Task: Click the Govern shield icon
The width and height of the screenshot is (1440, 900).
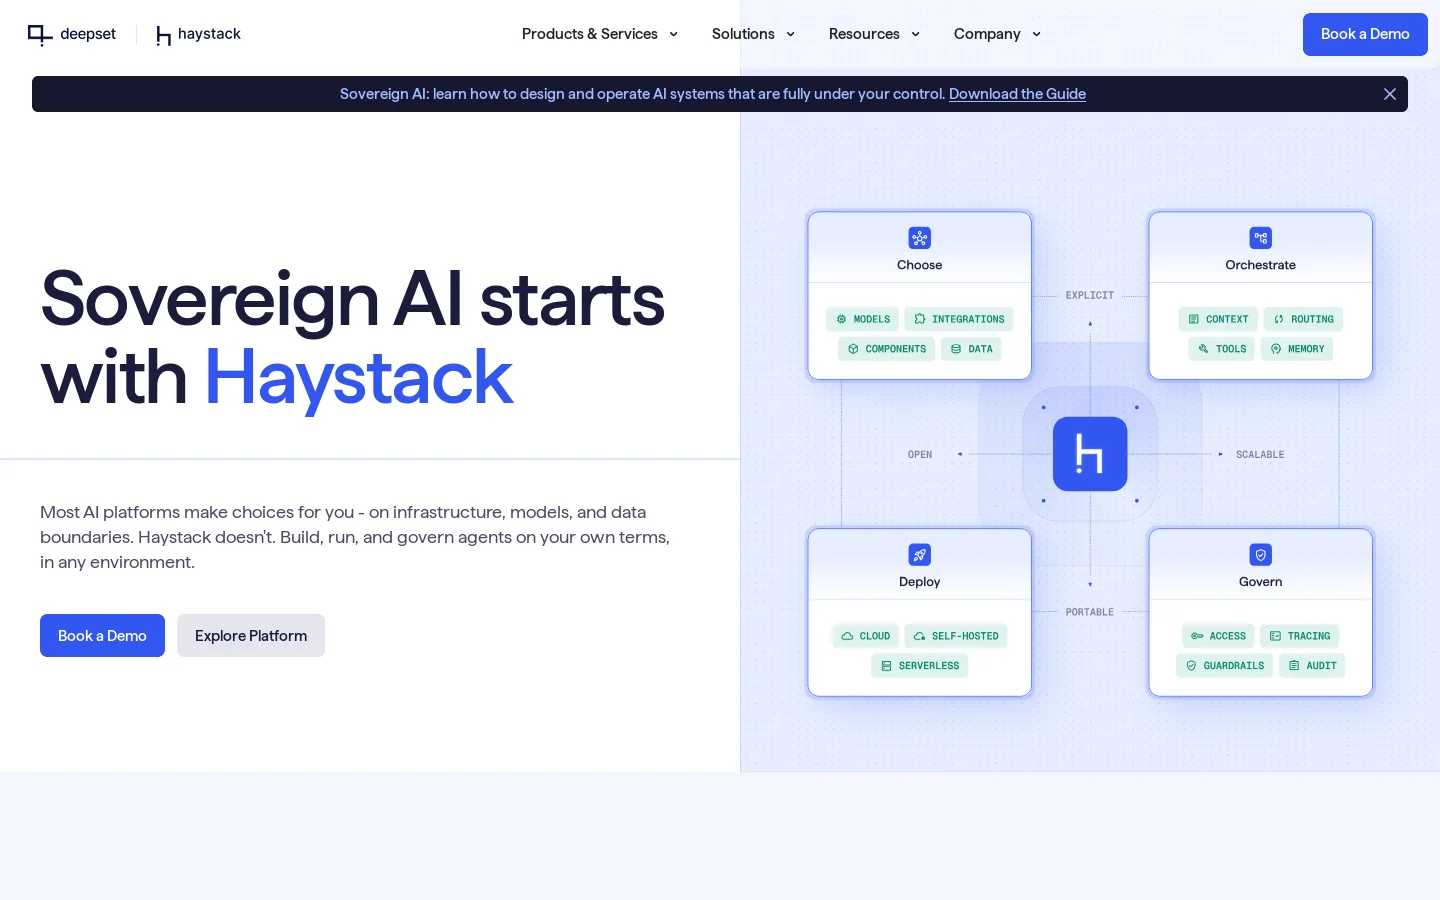Action: (x=1260, y=554)
